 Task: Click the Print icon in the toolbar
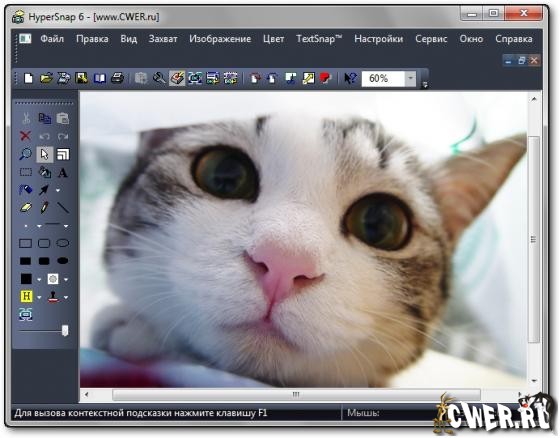[x=118, y=78]
